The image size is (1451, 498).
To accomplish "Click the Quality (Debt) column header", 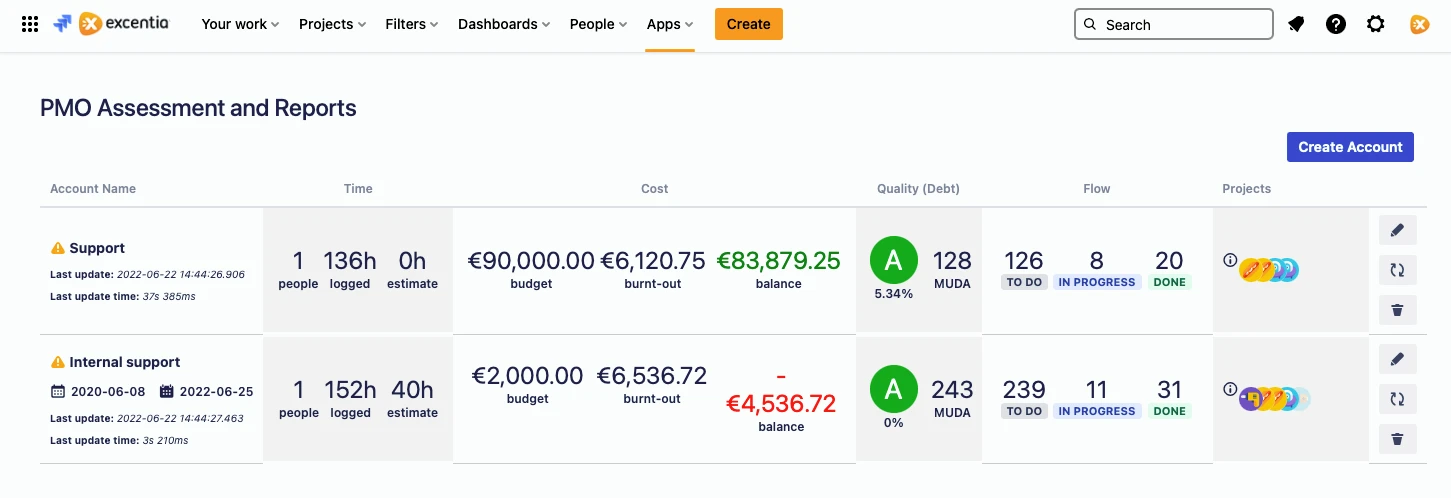I will [918, 188].
